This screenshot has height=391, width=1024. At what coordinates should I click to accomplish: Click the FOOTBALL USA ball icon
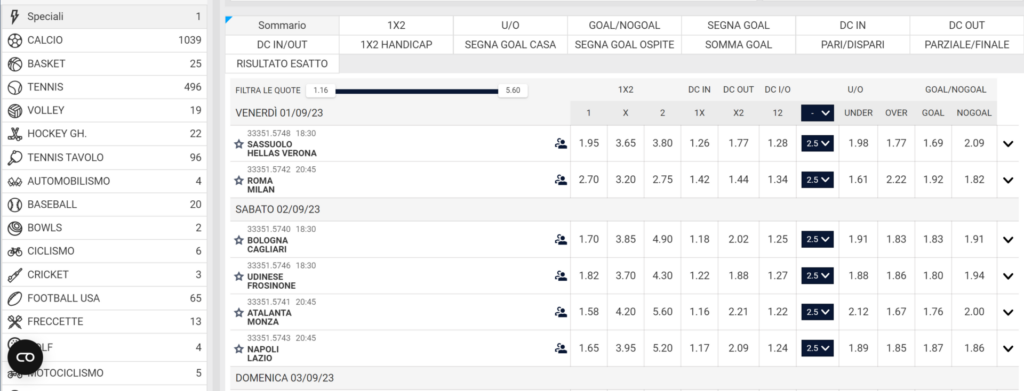(x=14, y=298)
